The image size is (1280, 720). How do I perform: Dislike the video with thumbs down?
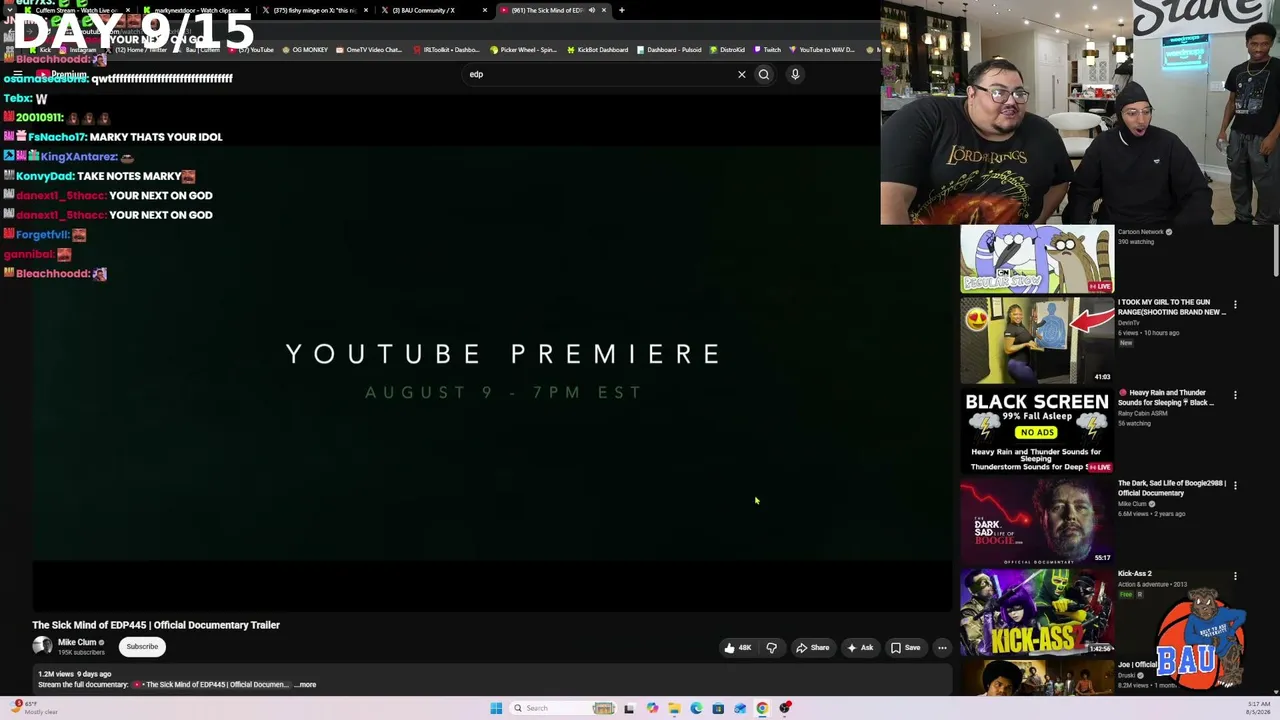click(x=771, y=648)
